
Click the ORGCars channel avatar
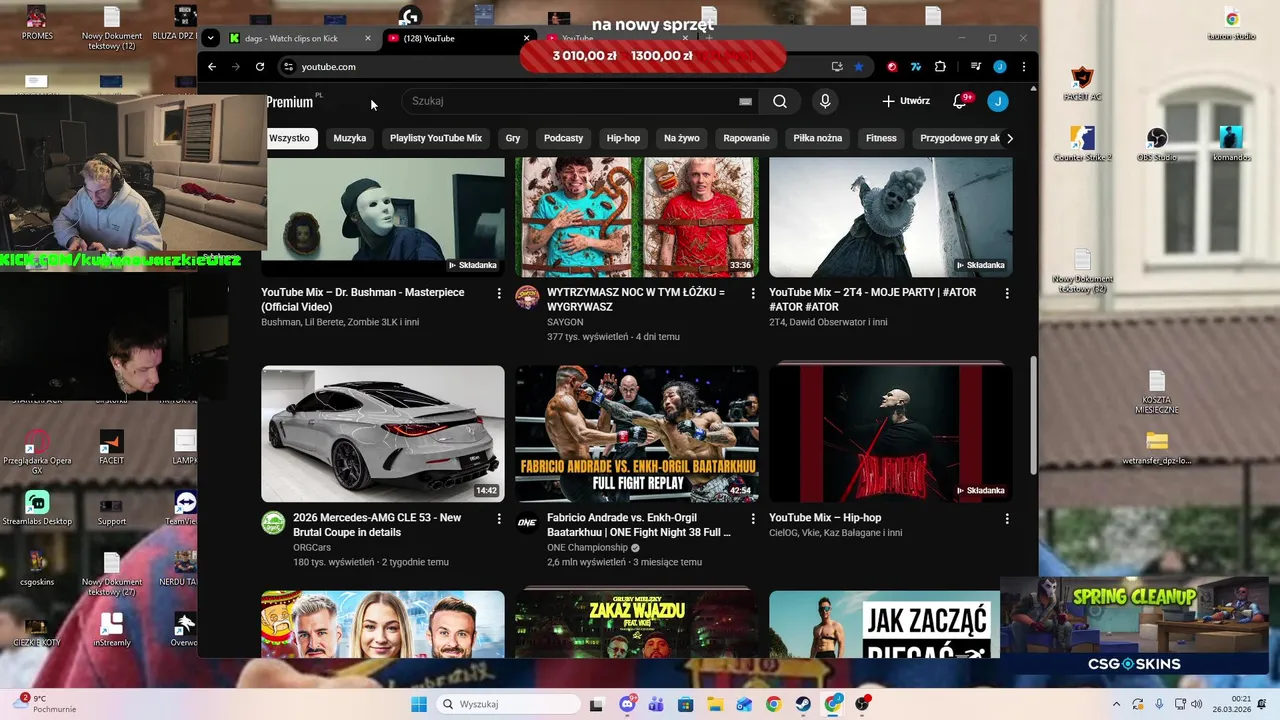tap(273, 523)
